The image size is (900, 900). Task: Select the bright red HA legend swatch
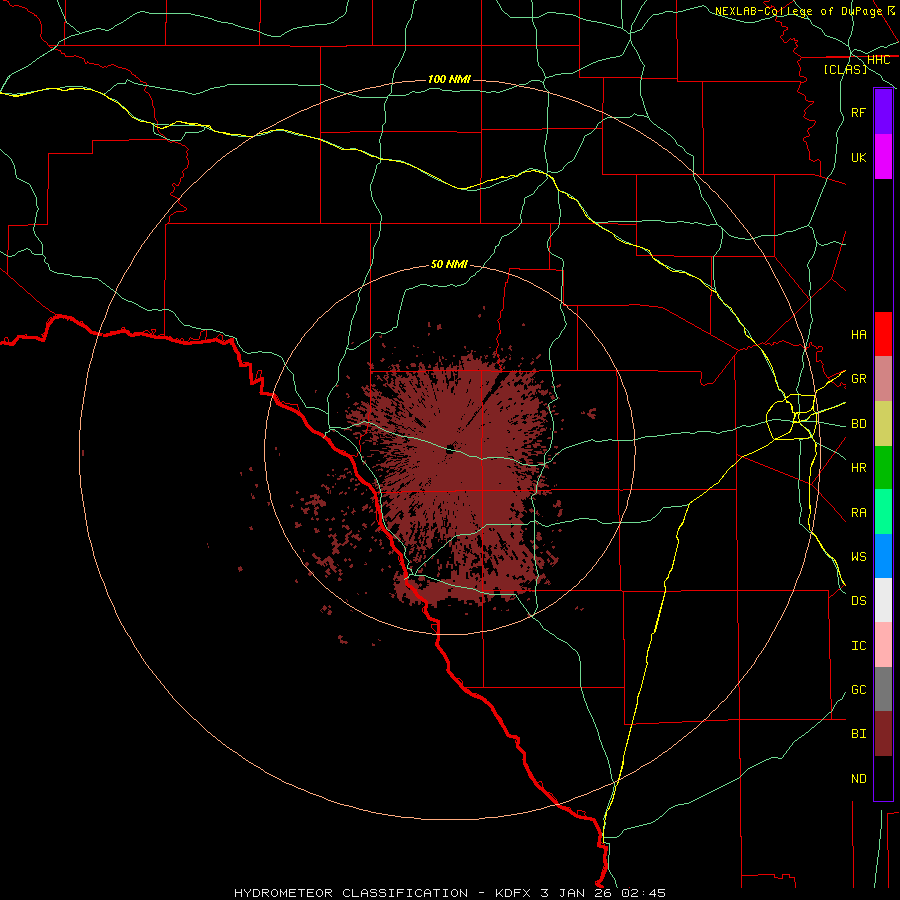883,334
